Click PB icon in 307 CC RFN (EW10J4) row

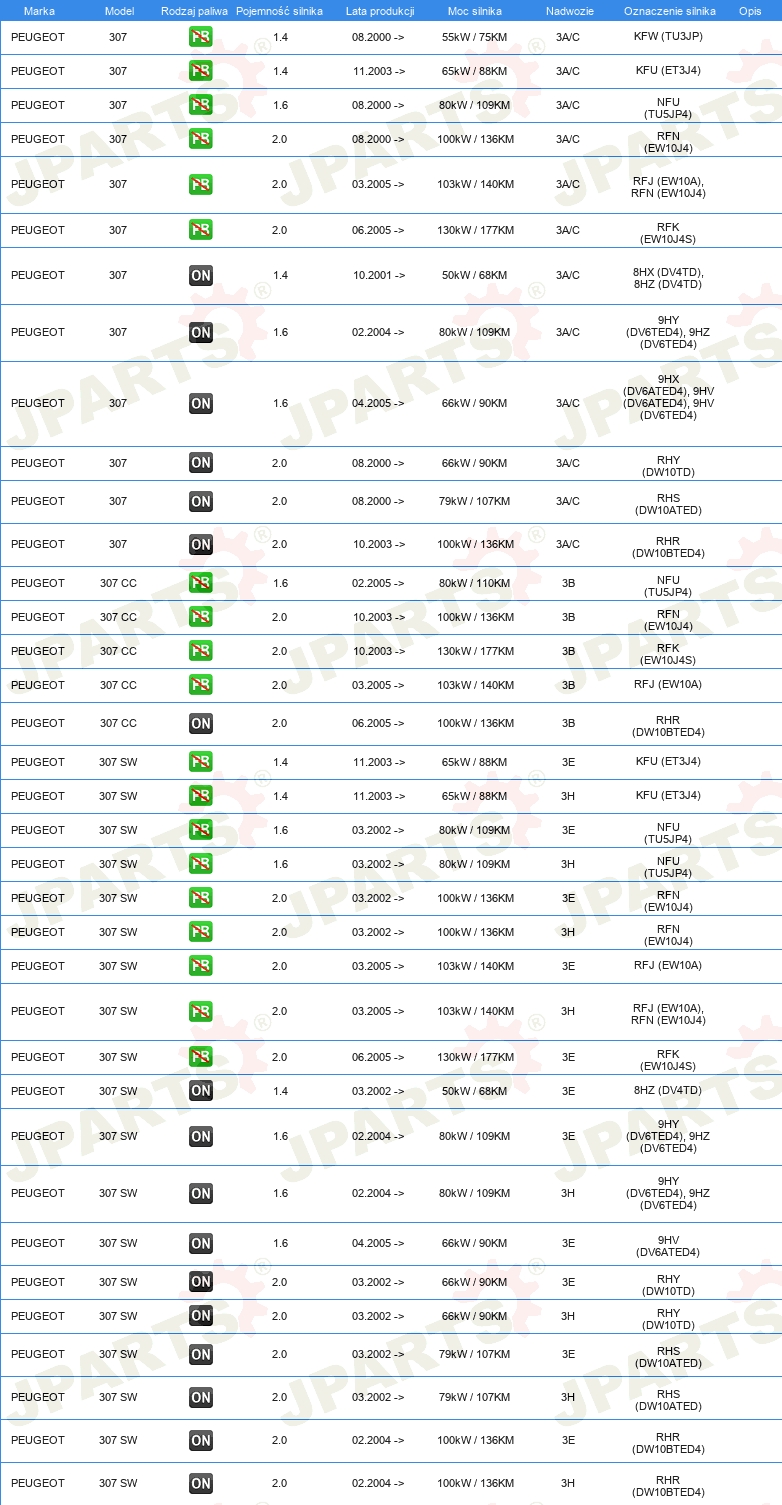201,617
